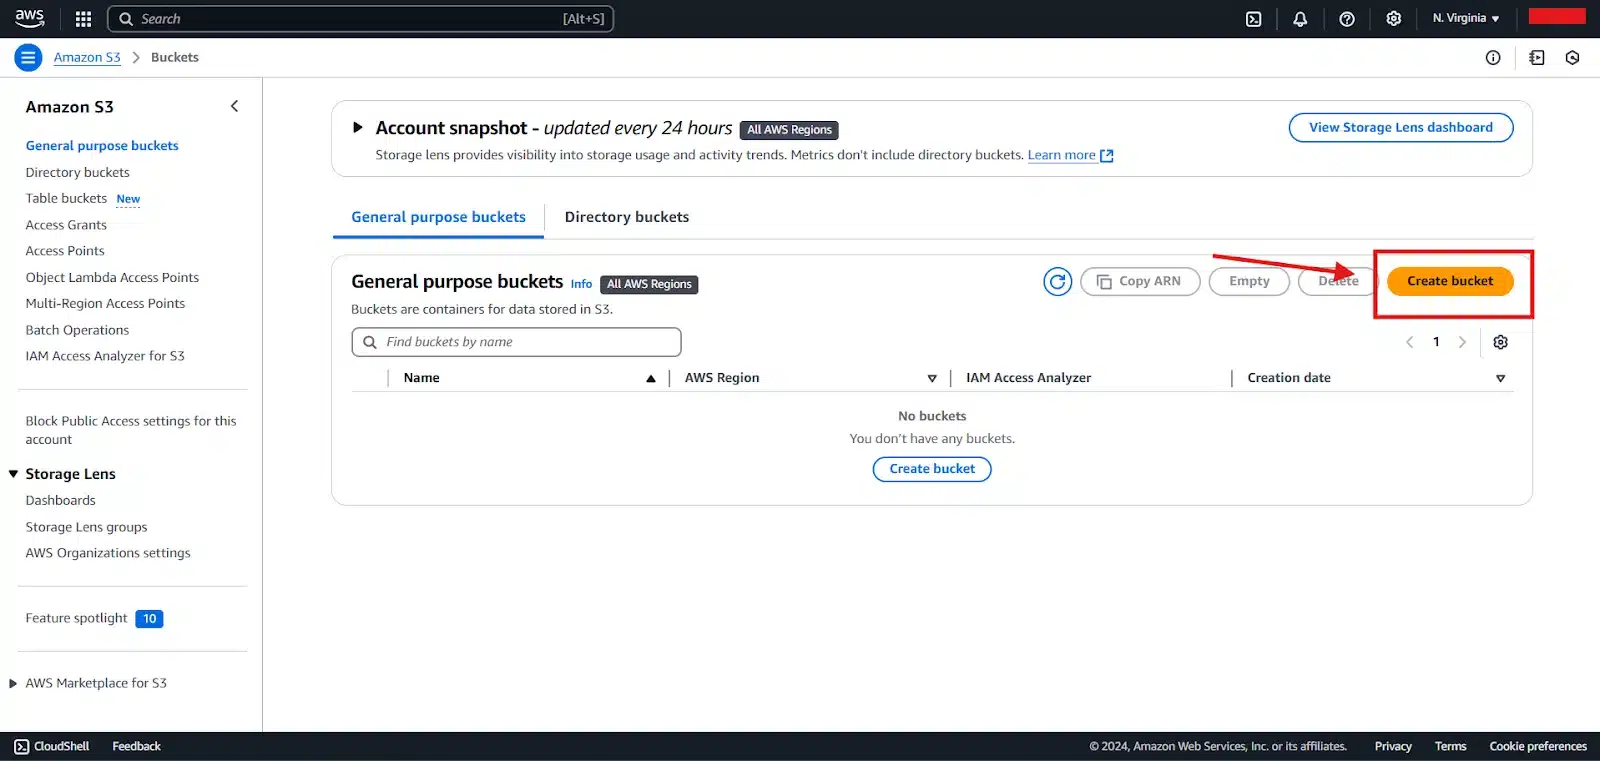
Task: Collapse the Amazon S3 sidebar arrow
Action: tap(235, 106)
